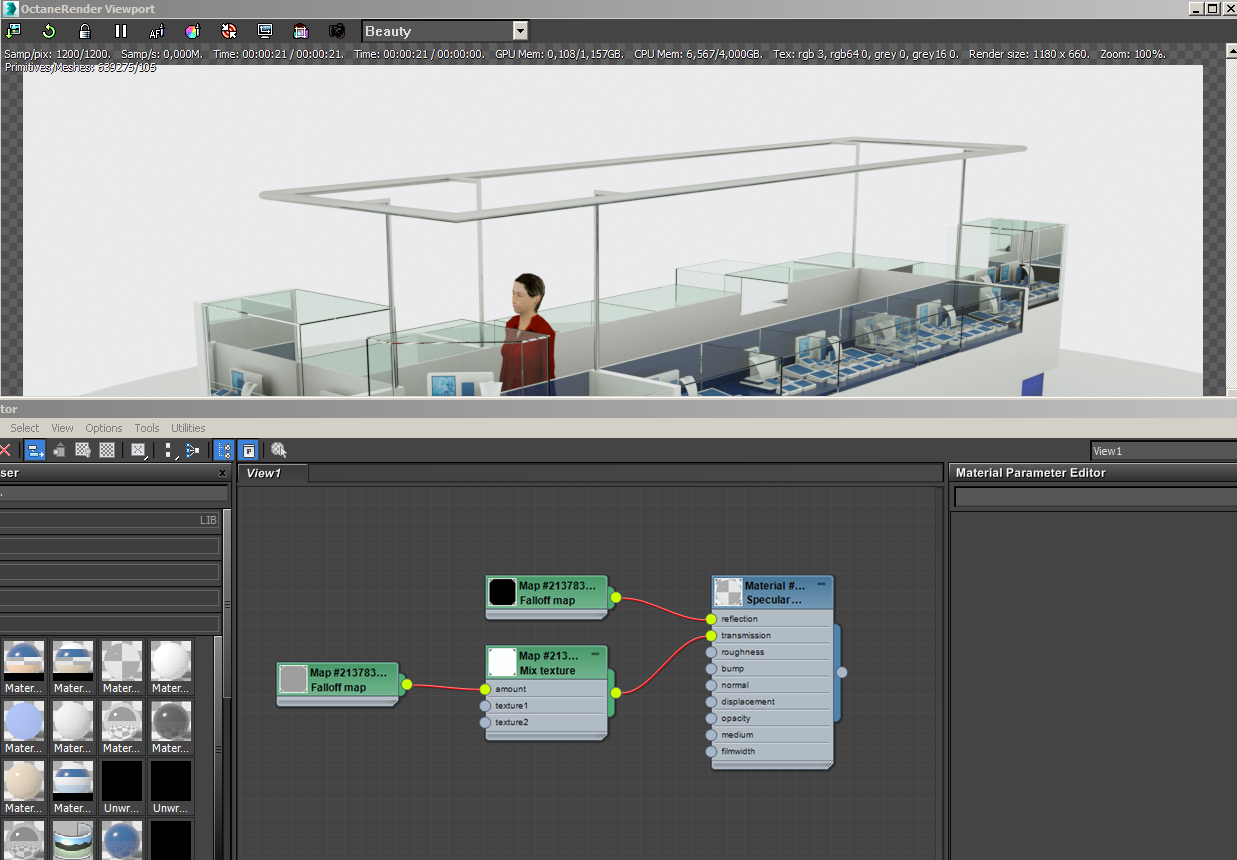Screen dimensions: 1237x860
Task: Open the Utilities menu
Action: (188, 428)
